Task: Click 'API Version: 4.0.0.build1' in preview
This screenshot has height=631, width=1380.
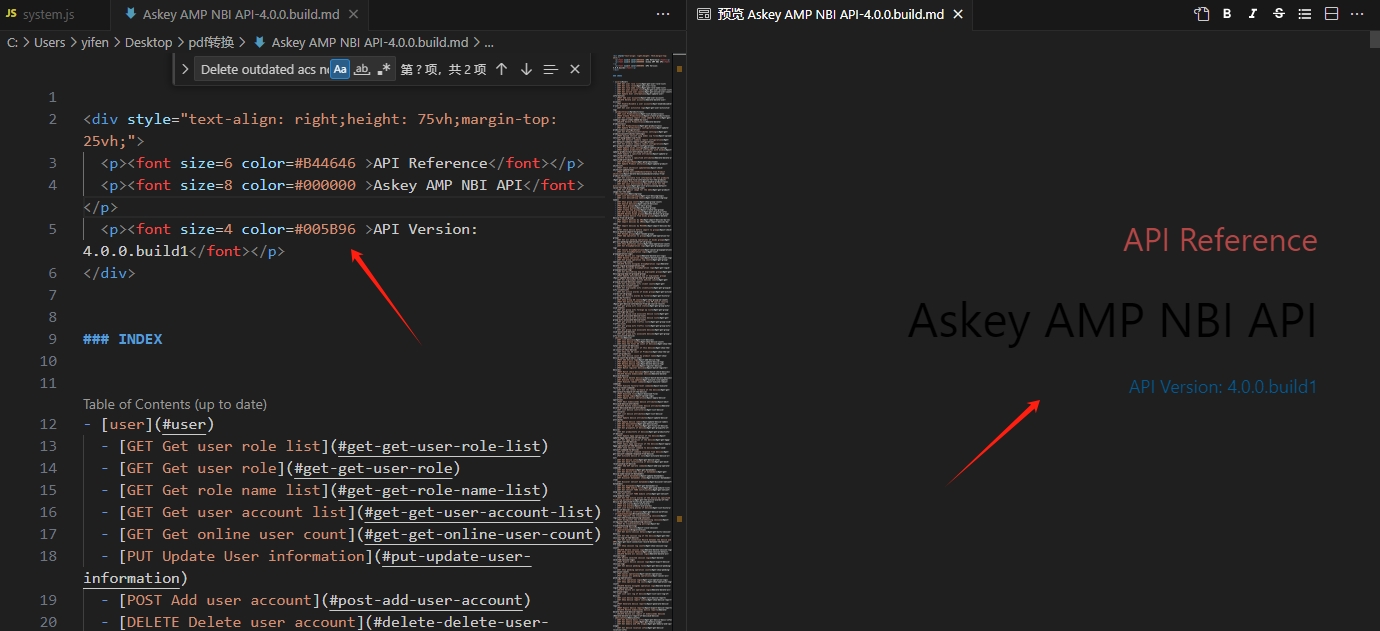Action: coord(1223,387)
